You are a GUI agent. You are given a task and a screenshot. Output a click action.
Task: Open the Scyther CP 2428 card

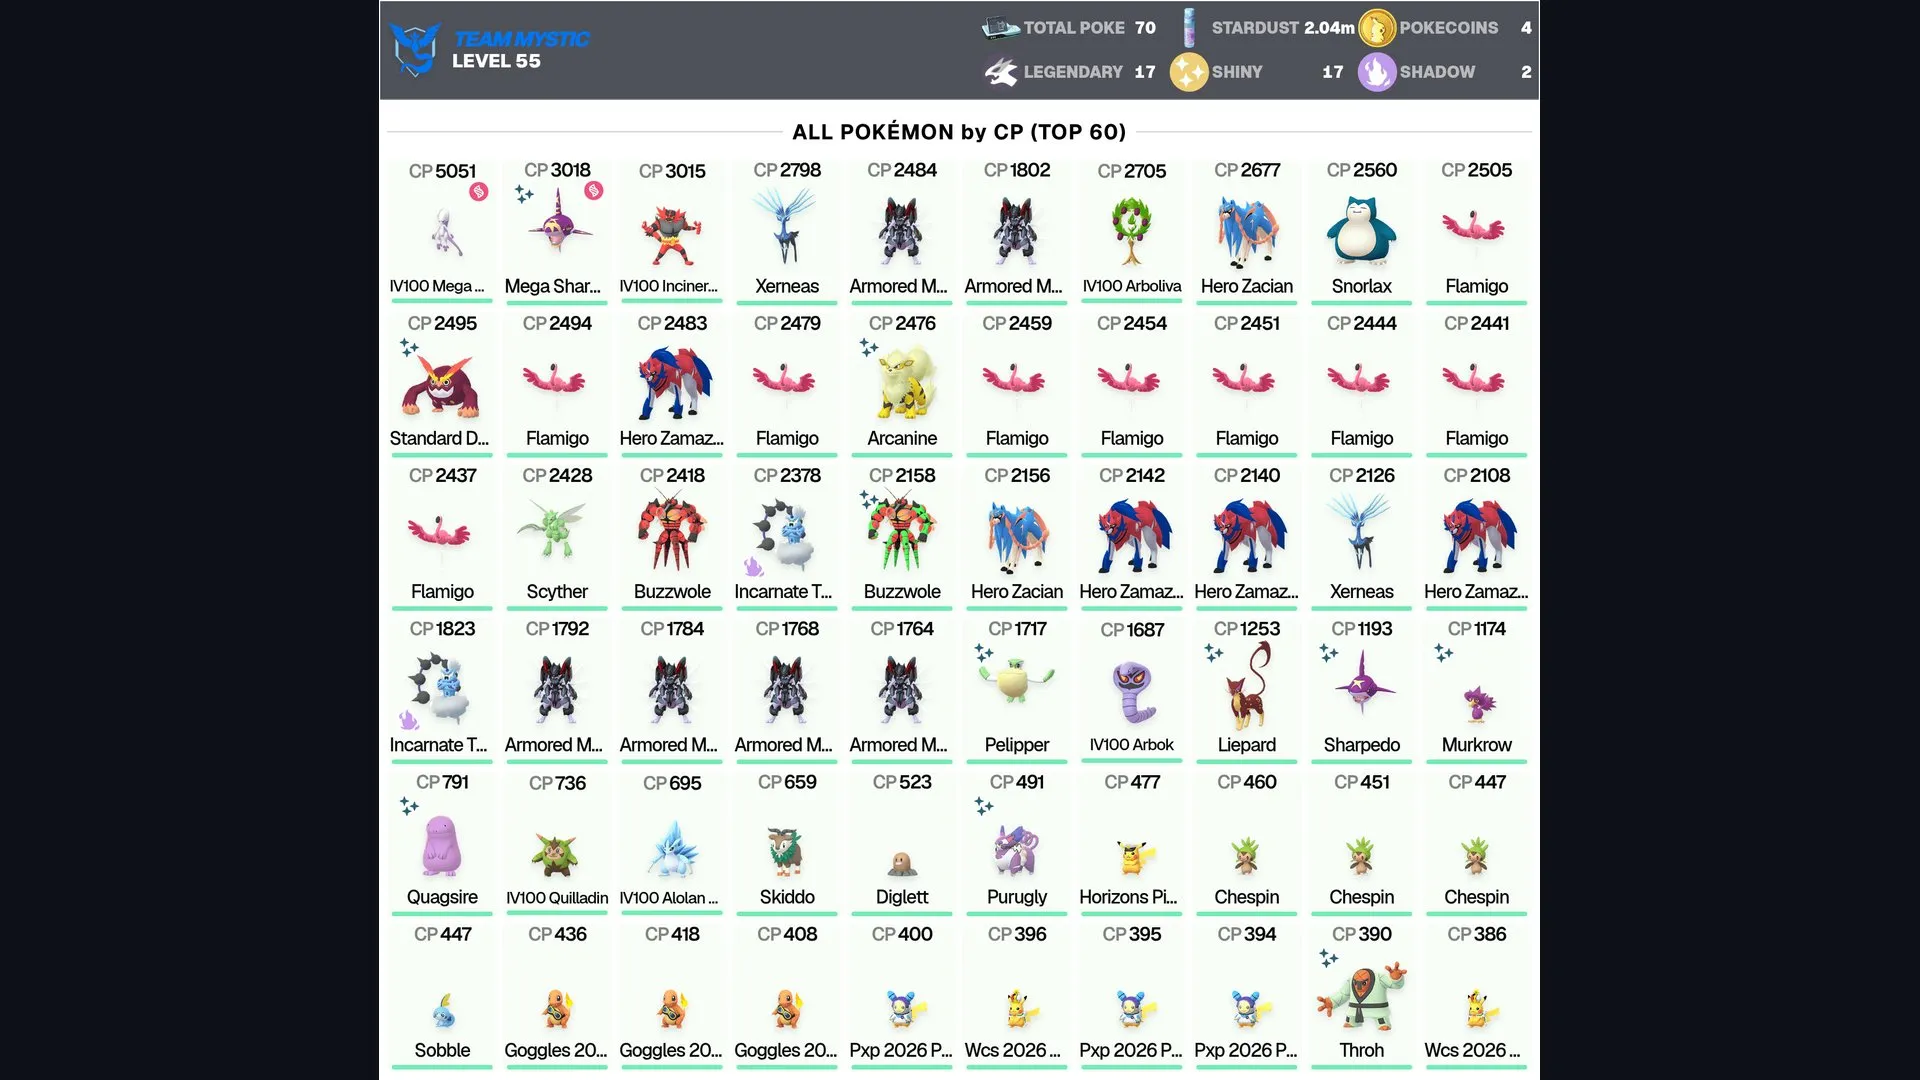[557, 537]
